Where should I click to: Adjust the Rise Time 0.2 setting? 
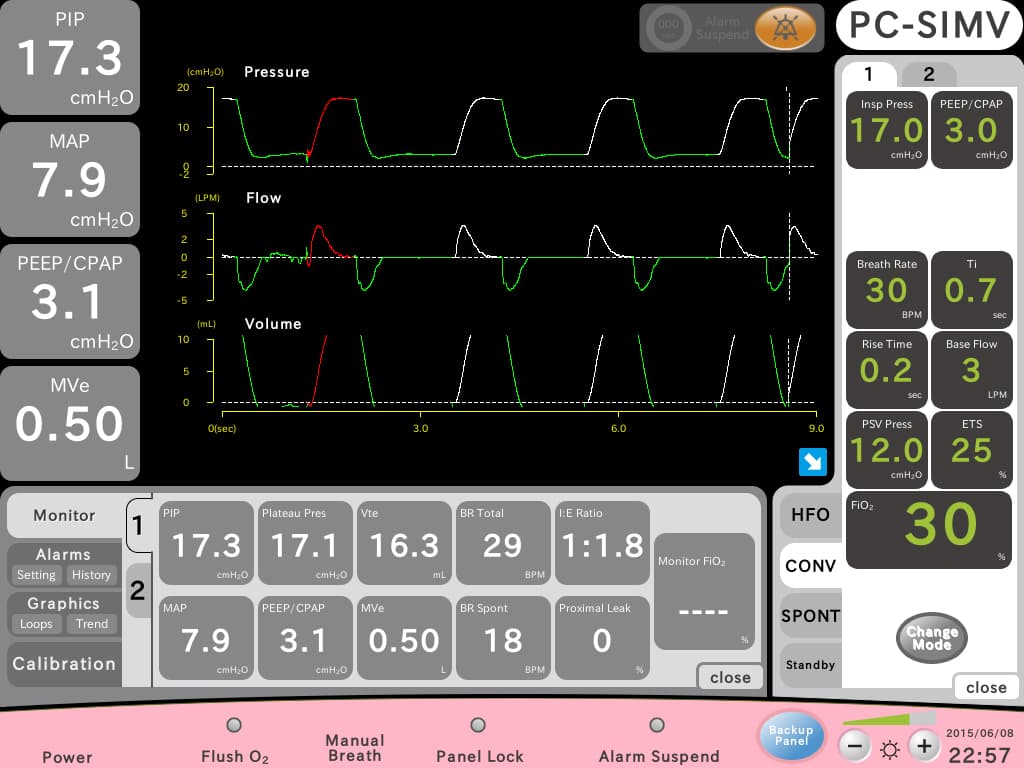click(x=886, y=370)
